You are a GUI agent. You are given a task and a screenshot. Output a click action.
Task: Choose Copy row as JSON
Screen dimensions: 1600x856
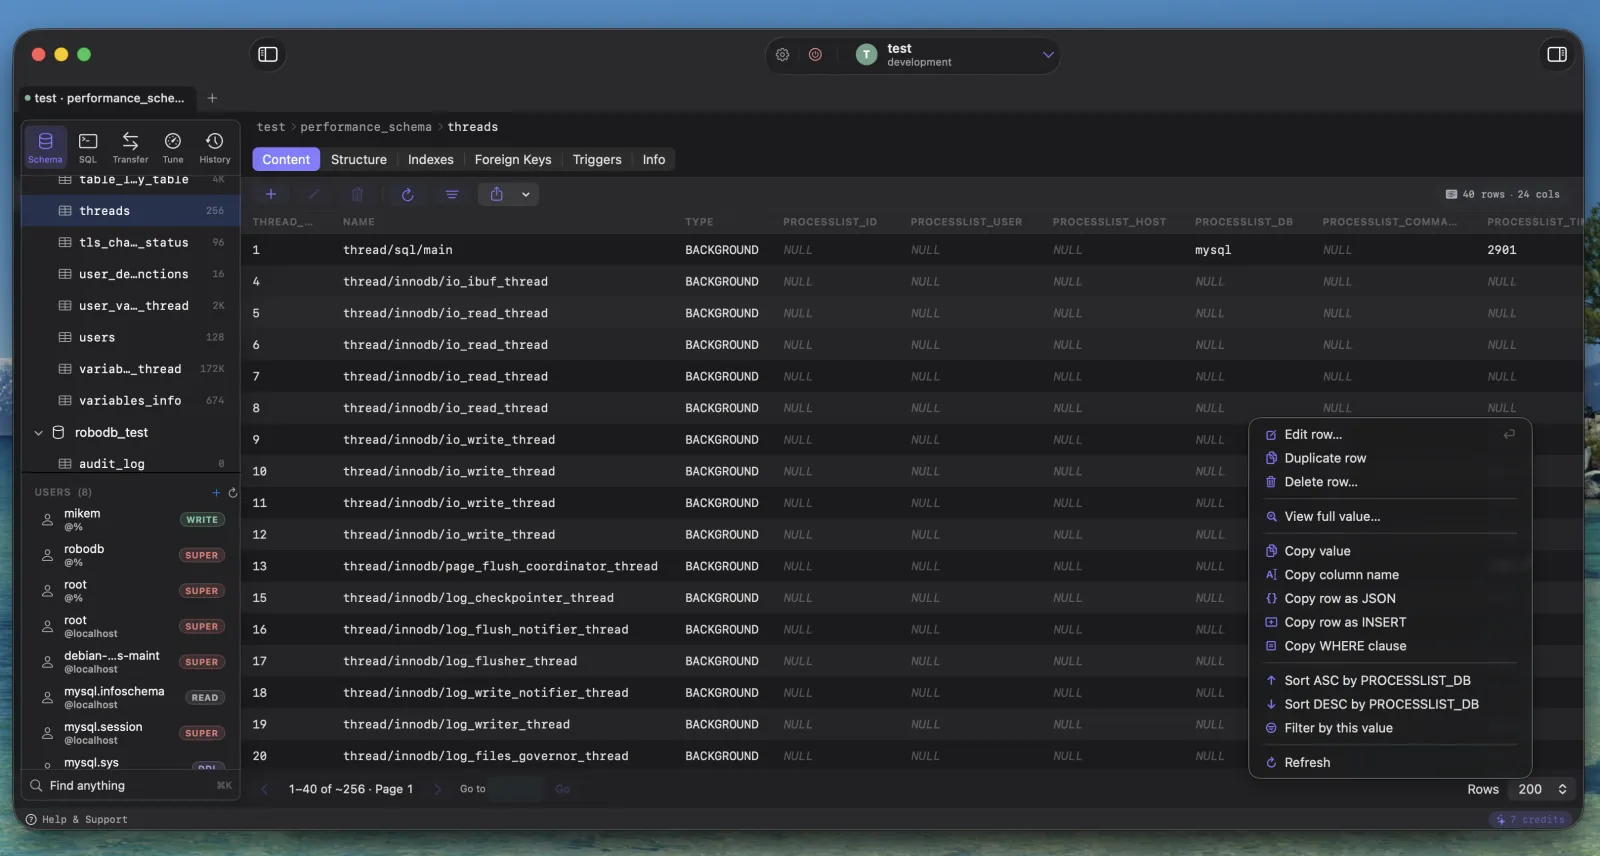click(x=1390, y=599)
